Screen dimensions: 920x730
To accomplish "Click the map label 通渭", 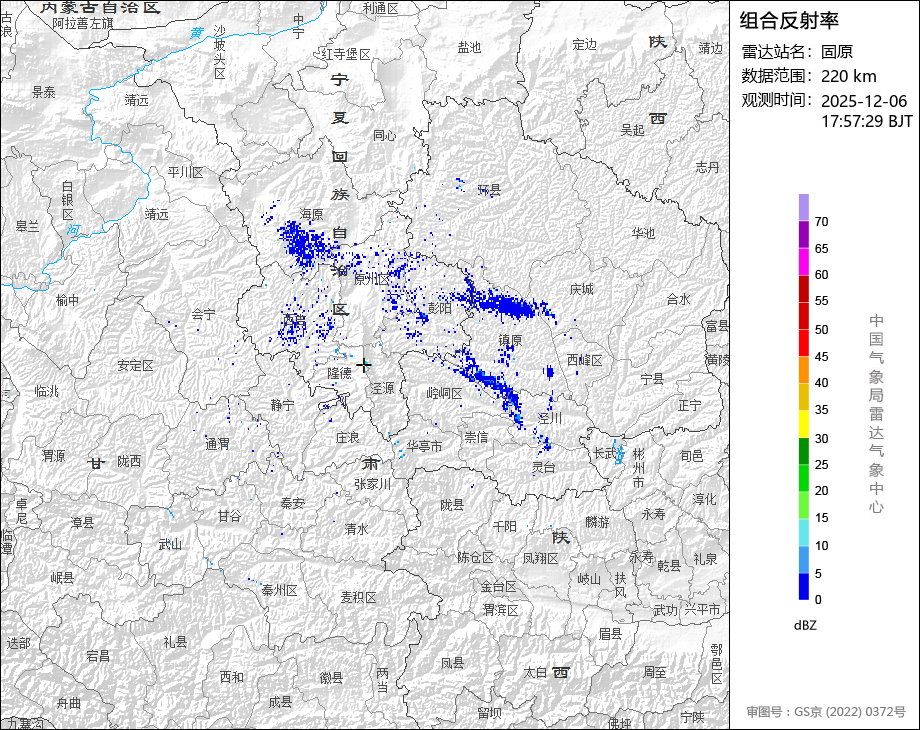I will (x=217, y=444).
